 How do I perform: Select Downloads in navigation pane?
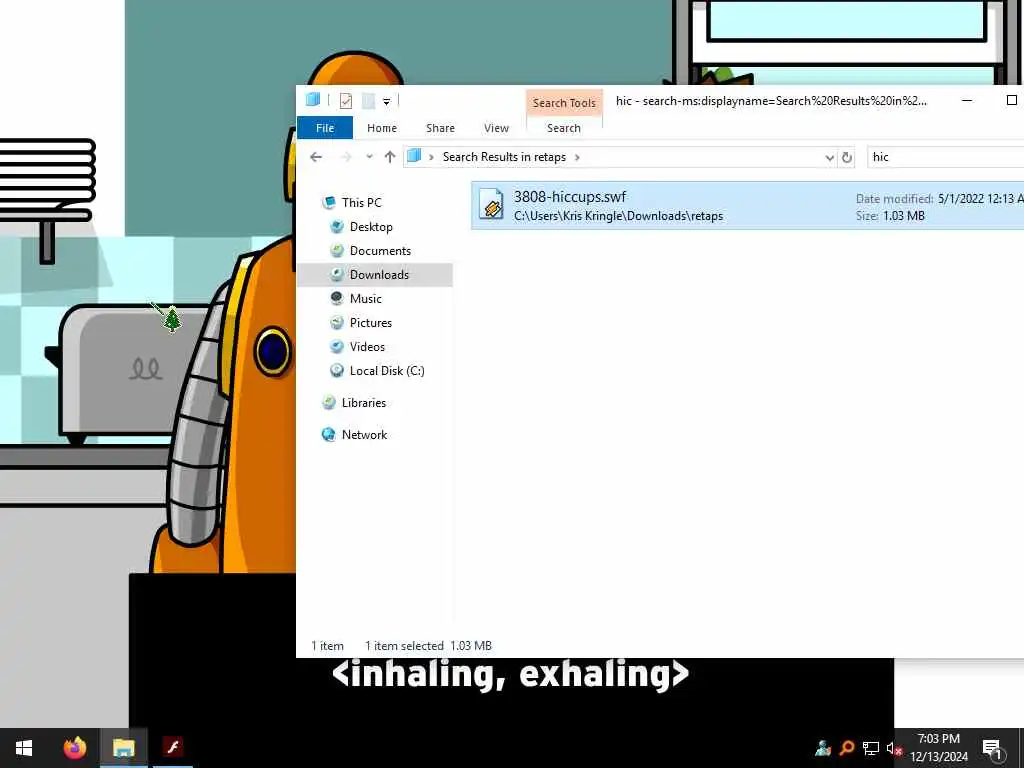point(379,275)
